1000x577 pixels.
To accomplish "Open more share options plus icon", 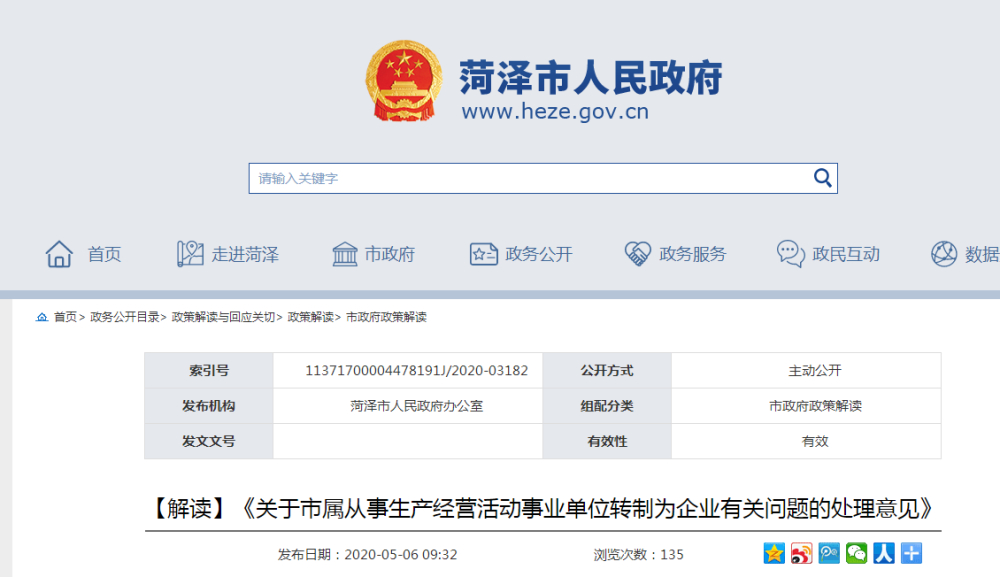I will 910,553.
